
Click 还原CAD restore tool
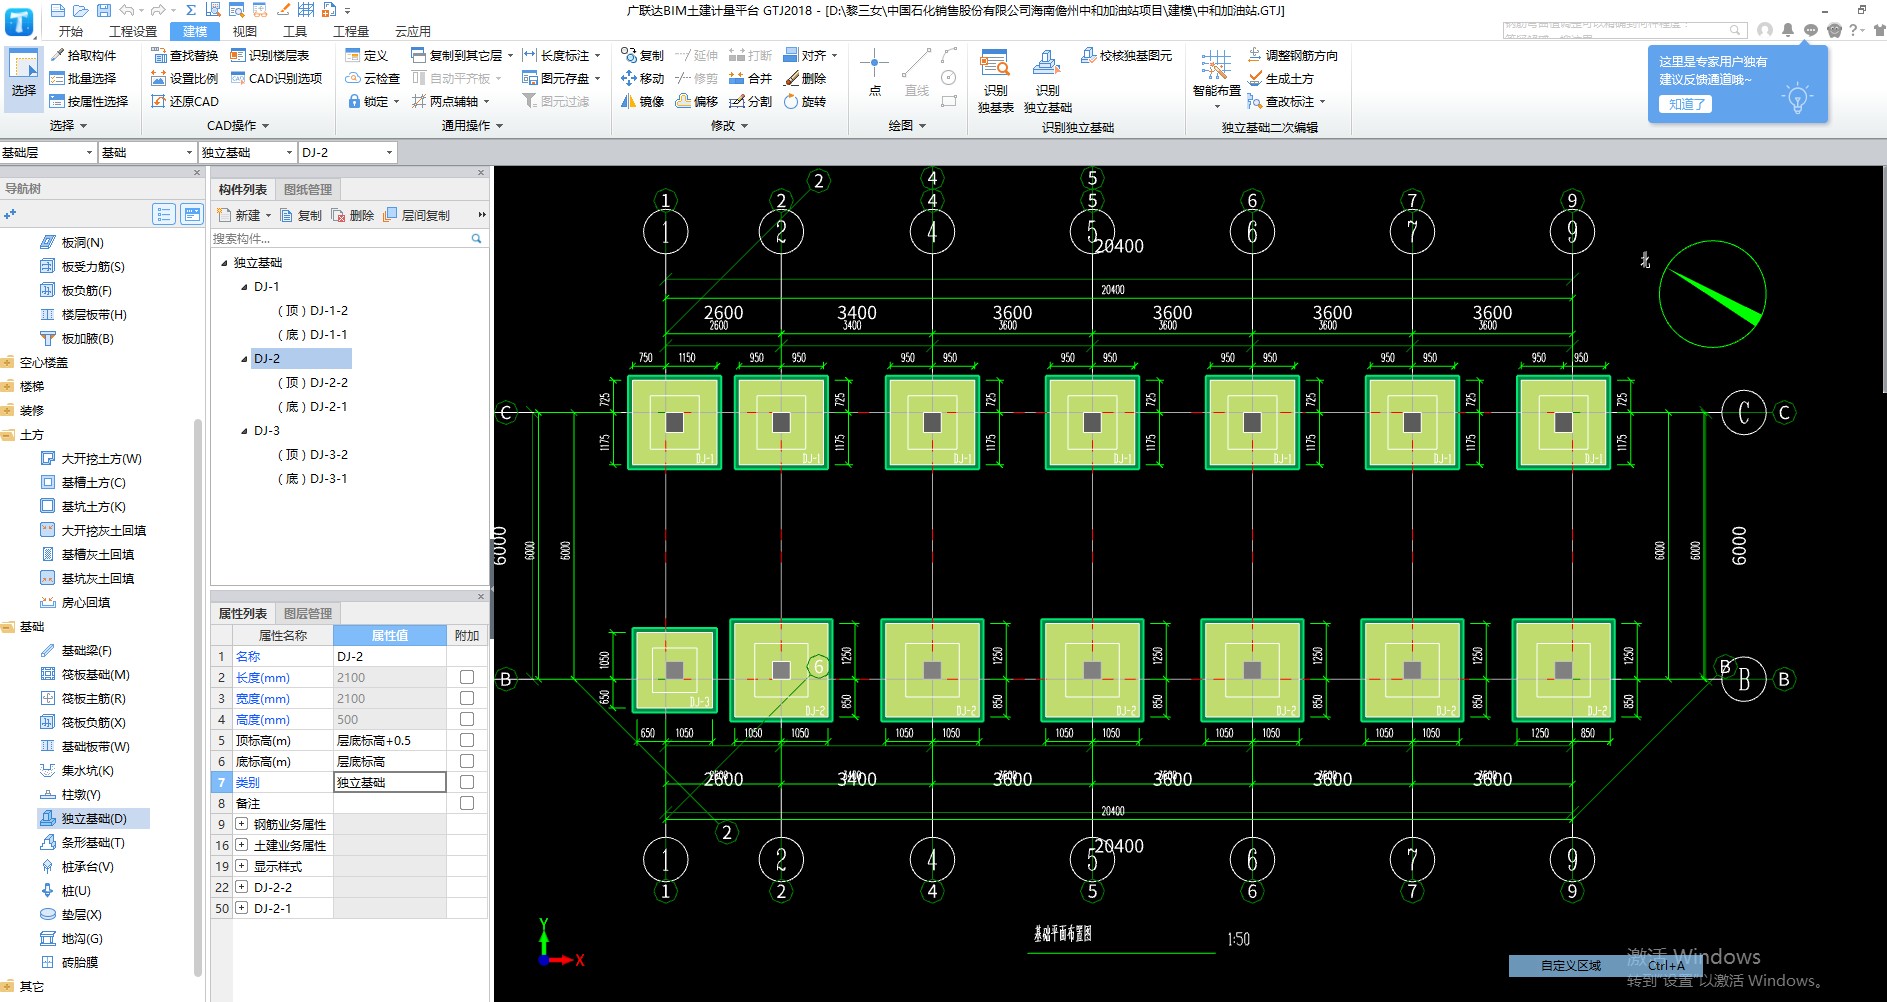184,101
